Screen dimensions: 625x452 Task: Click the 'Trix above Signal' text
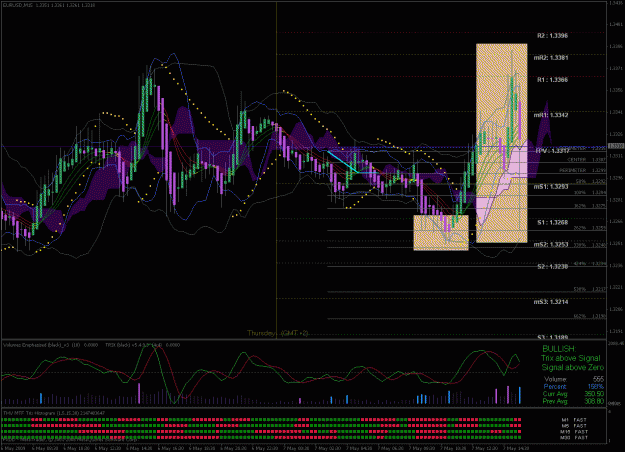(570, 358)
